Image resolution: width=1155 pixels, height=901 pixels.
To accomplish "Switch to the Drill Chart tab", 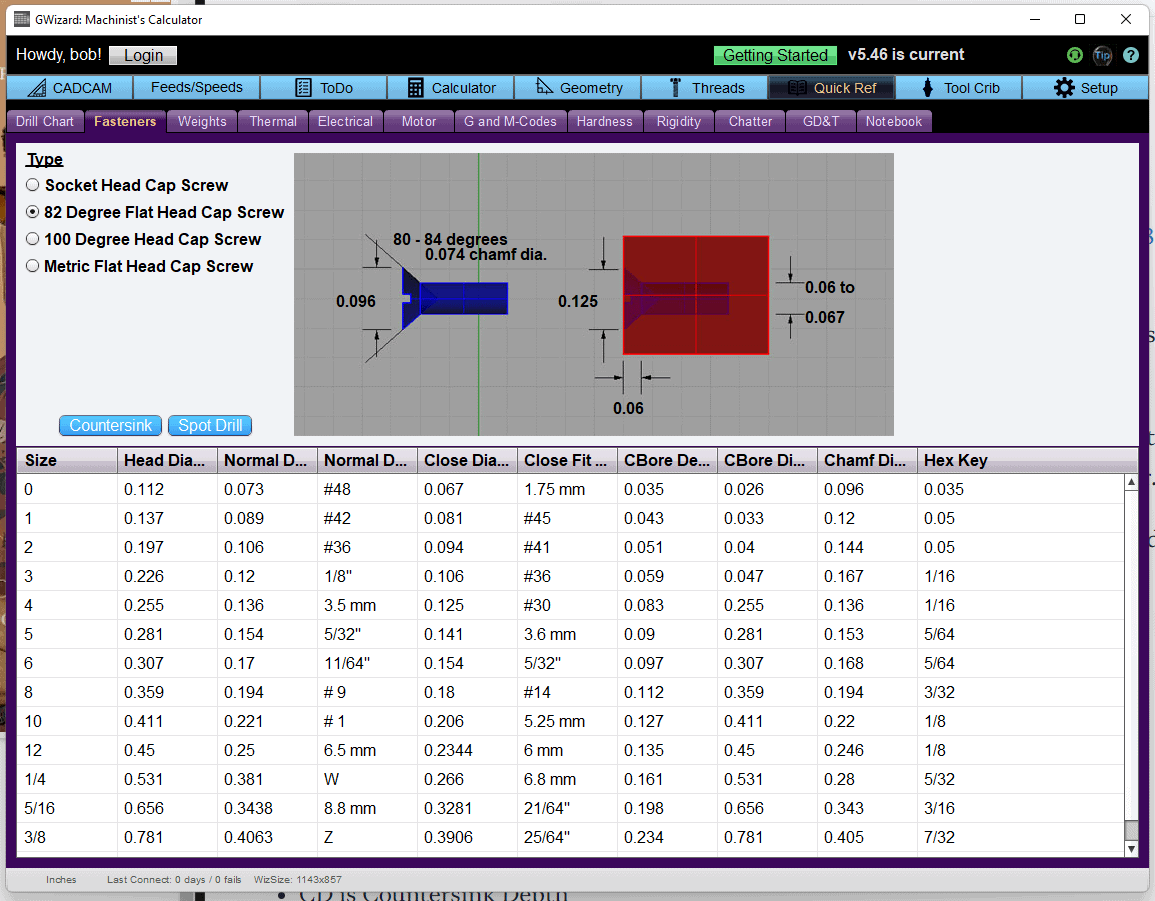I will pyautogui.click(x=44, y=121).
